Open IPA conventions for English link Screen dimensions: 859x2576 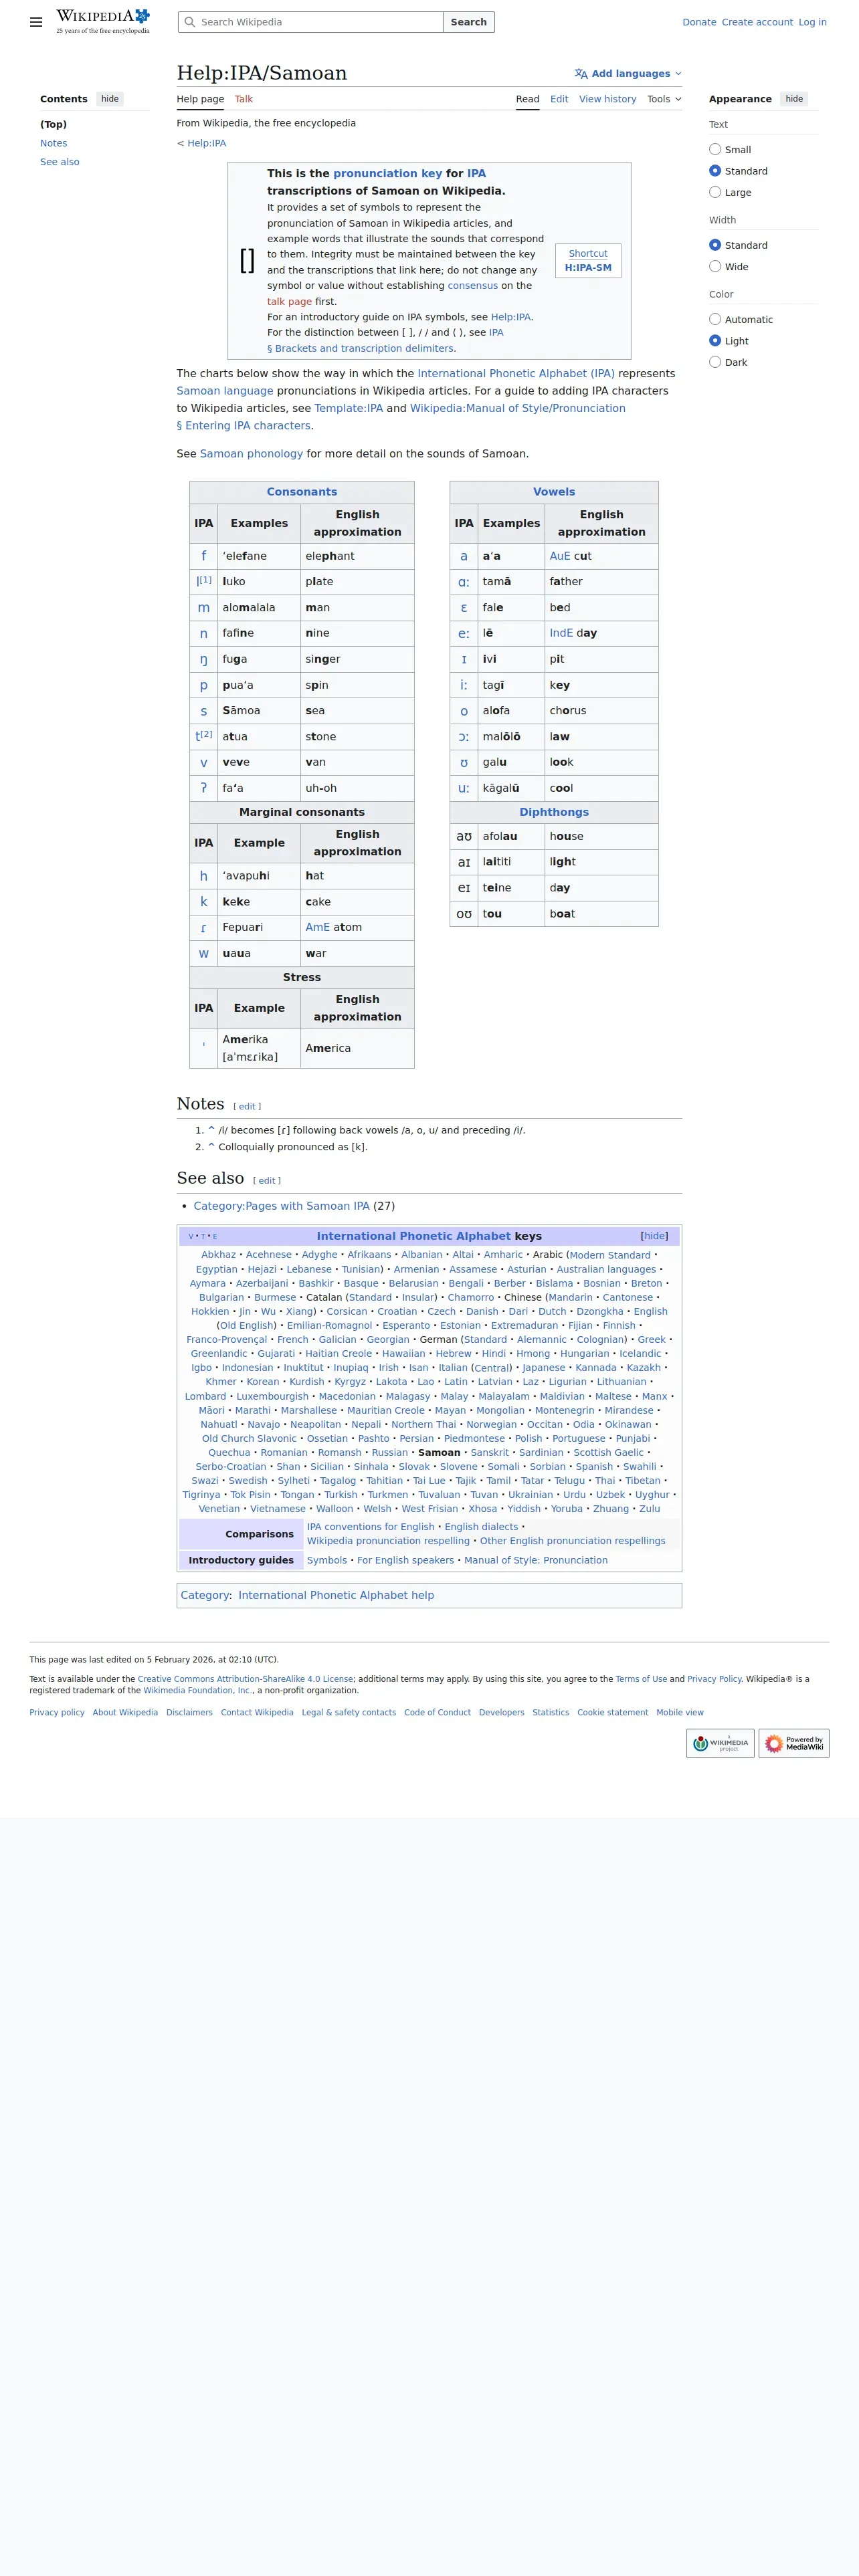point(370,1527)
